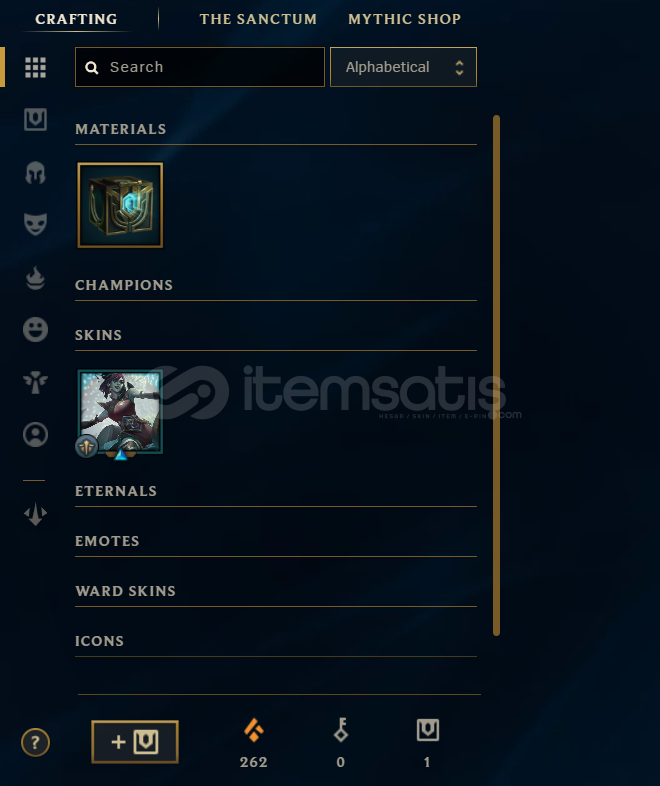Open the help question mark button
The width and height of the screenshot is (660, 786).
tap(35, 742)
